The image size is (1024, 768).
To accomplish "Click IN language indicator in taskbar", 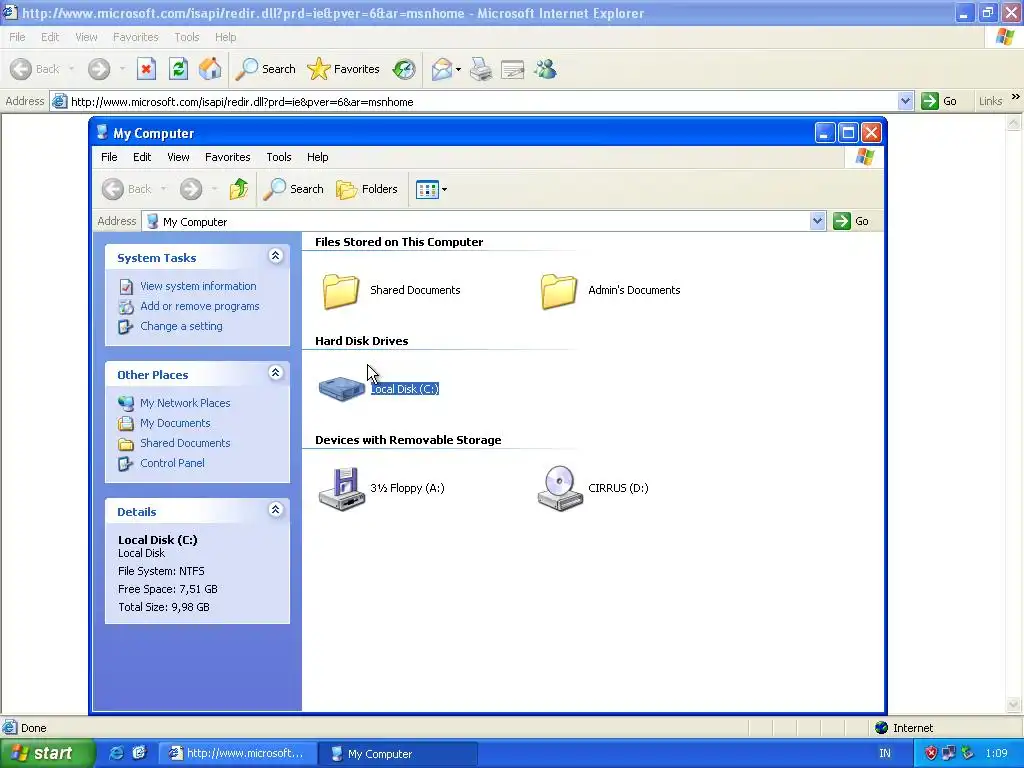I will click(885, 754).
